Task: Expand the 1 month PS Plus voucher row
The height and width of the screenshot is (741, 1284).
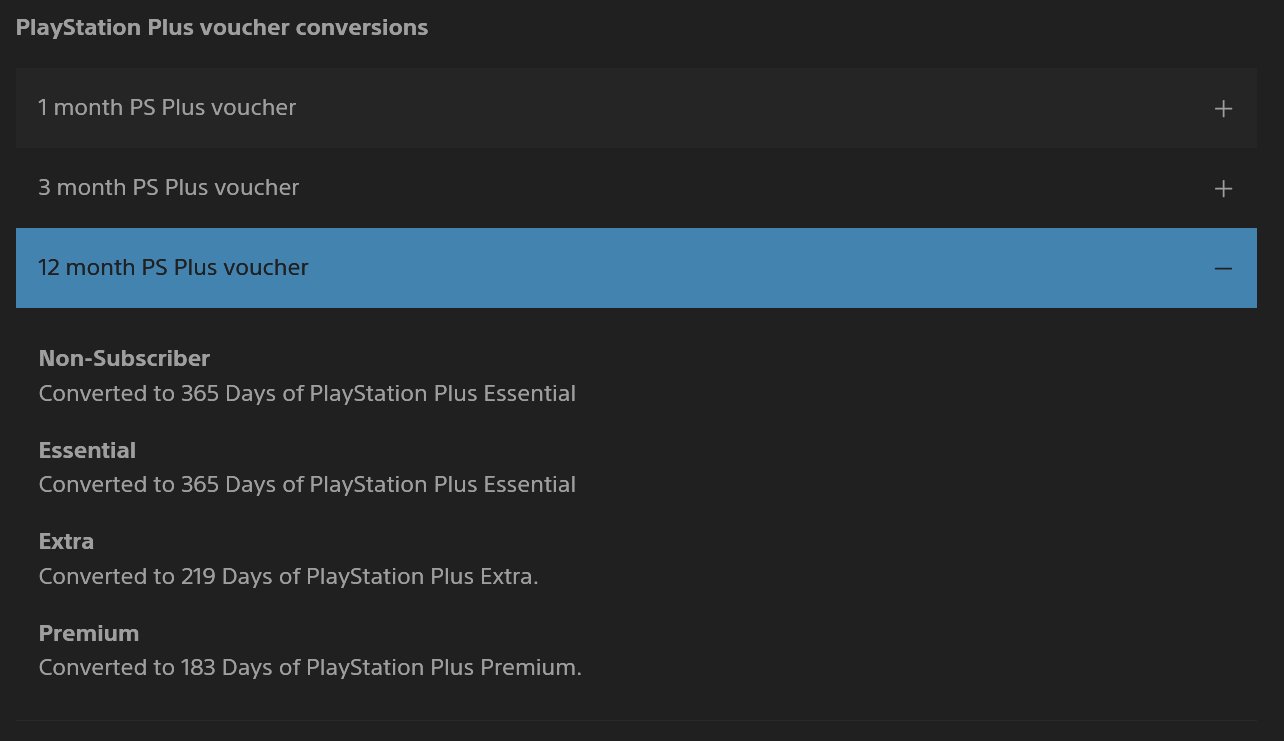Action: coord(636,108)
